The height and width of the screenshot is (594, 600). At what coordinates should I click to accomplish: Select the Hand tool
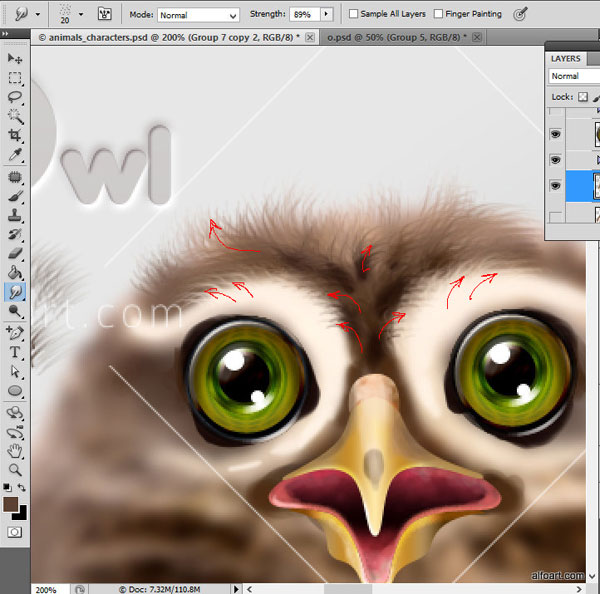[15, 451]
